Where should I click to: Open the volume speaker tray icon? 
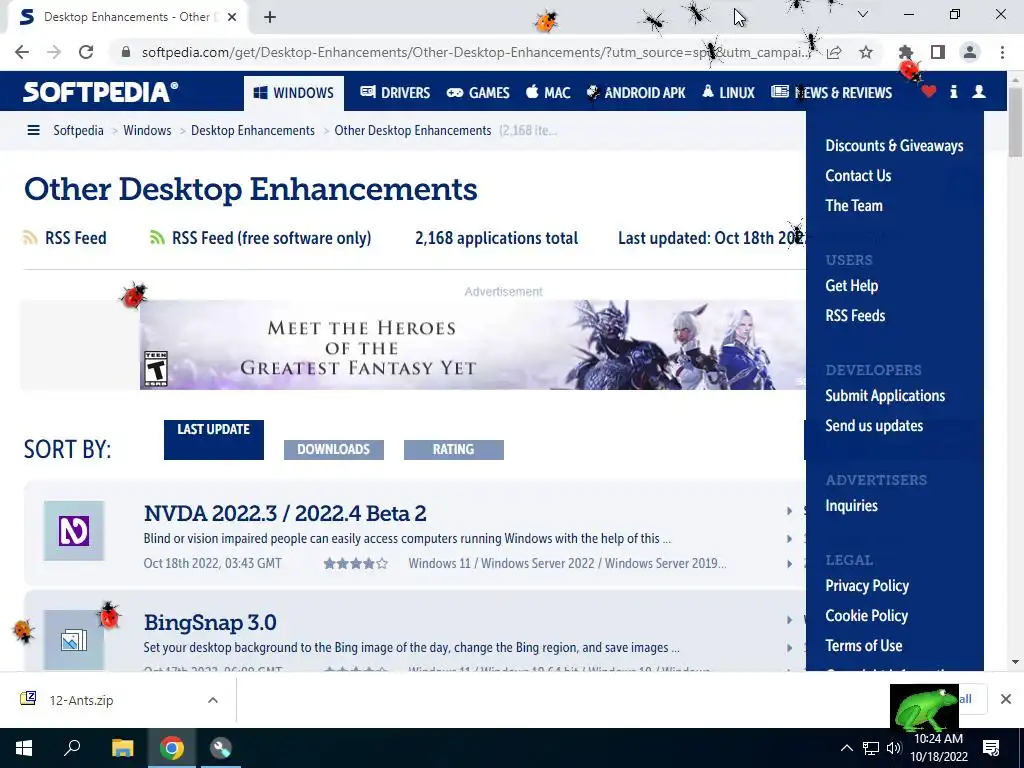[894, 748]
